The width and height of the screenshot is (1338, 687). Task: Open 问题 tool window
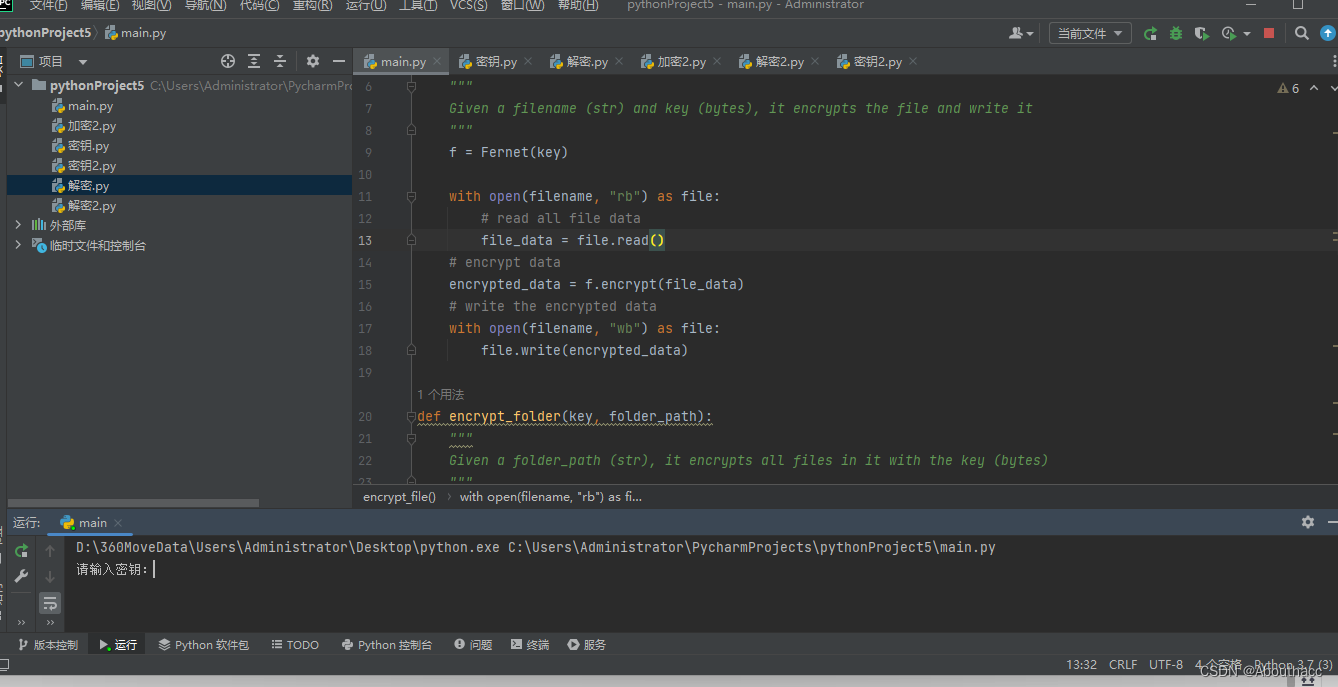pyautogui.click(x=473, y=645)
